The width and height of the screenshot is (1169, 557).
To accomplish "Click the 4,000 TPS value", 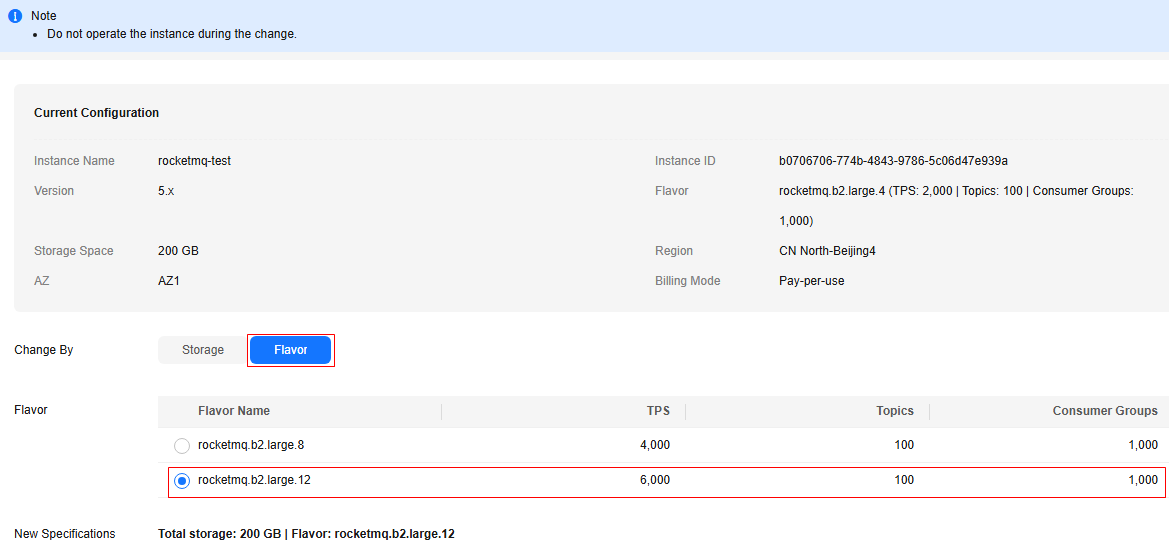I will point(655,445).
